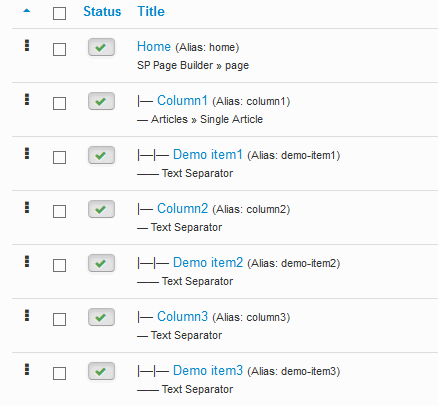Viewport: 438px width, 406px height.
Task: Grab the drag handle for Home row
Action: click(x=27, y=45)
